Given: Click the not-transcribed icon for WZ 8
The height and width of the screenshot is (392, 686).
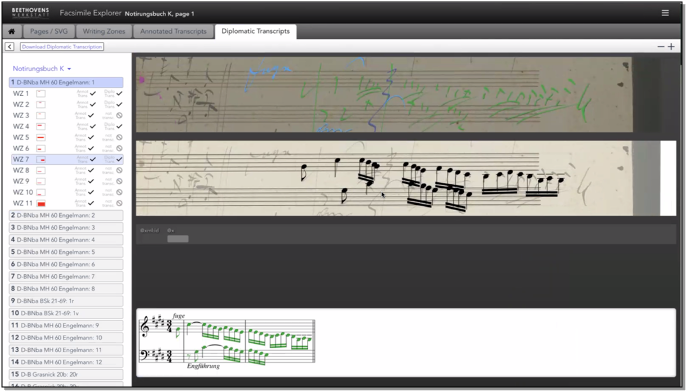Looking at the screenshot, I should 119,170.
